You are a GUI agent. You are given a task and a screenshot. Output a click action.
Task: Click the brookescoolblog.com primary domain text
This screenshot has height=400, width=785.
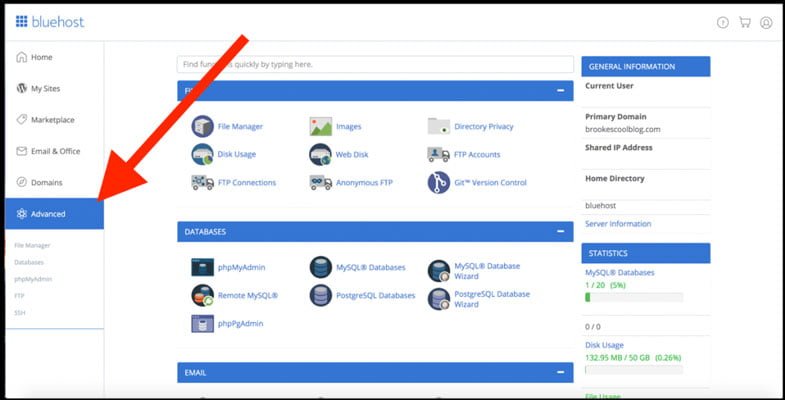pos(622,129)
